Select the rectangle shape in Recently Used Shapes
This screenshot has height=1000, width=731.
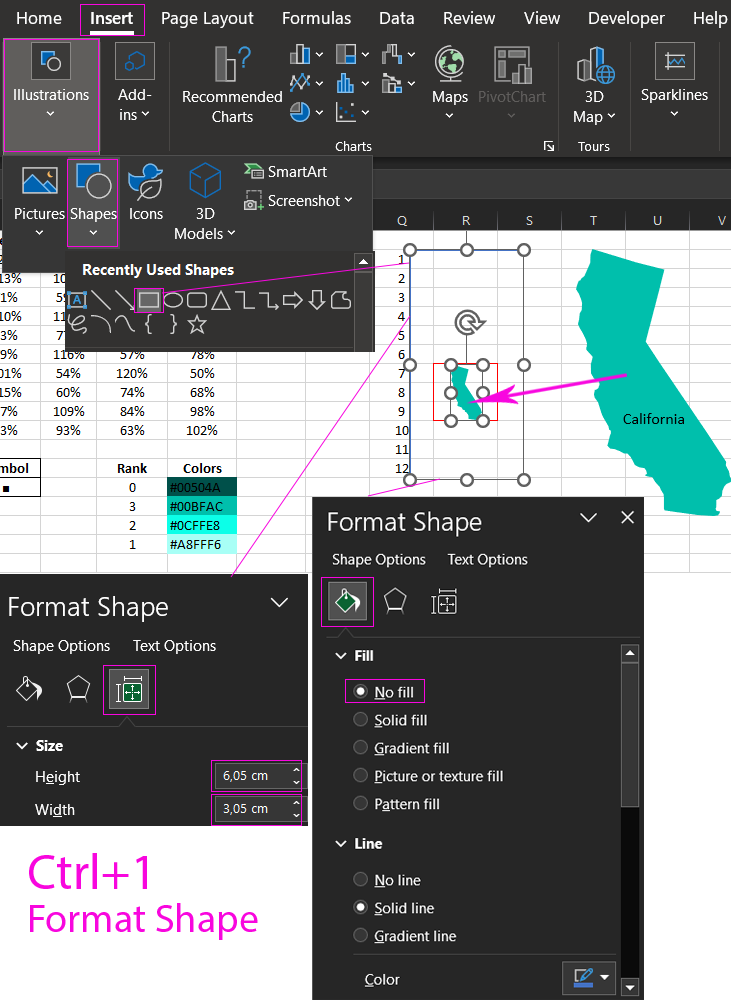(149, 299)
